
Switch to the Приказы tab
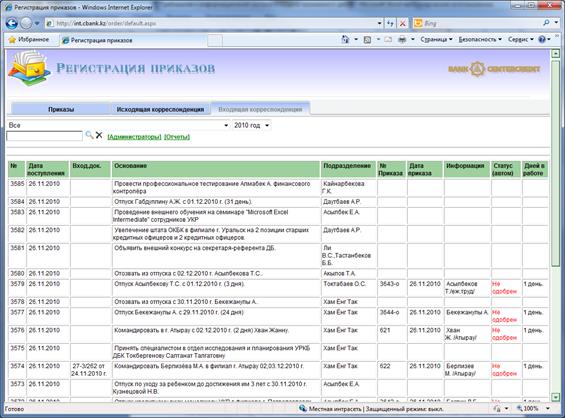point(61,109)
